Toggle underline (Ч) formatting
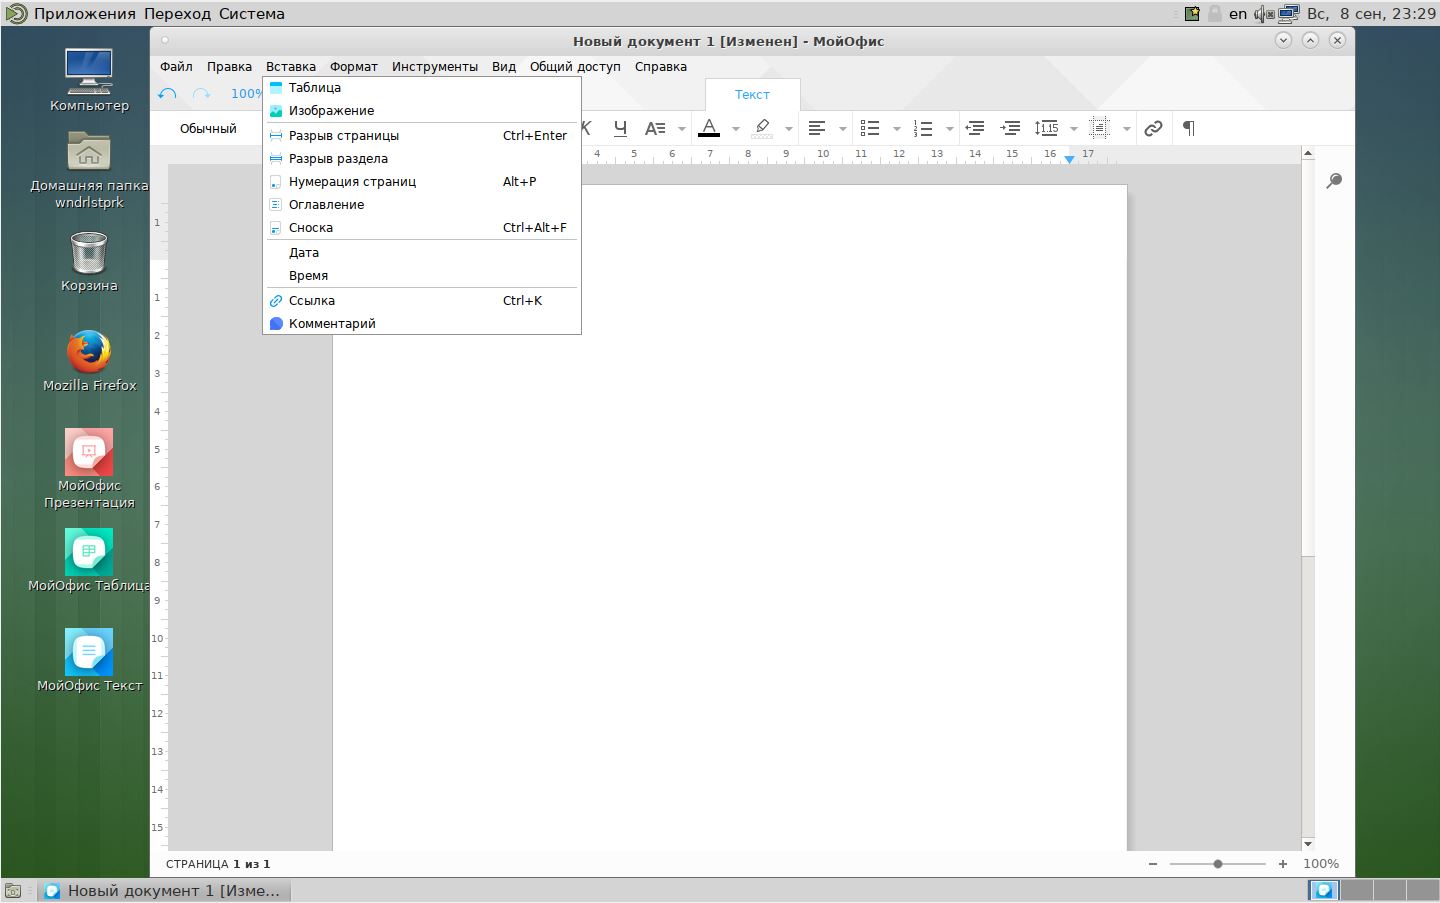1440x903 pixels. (x=620, y=128)
